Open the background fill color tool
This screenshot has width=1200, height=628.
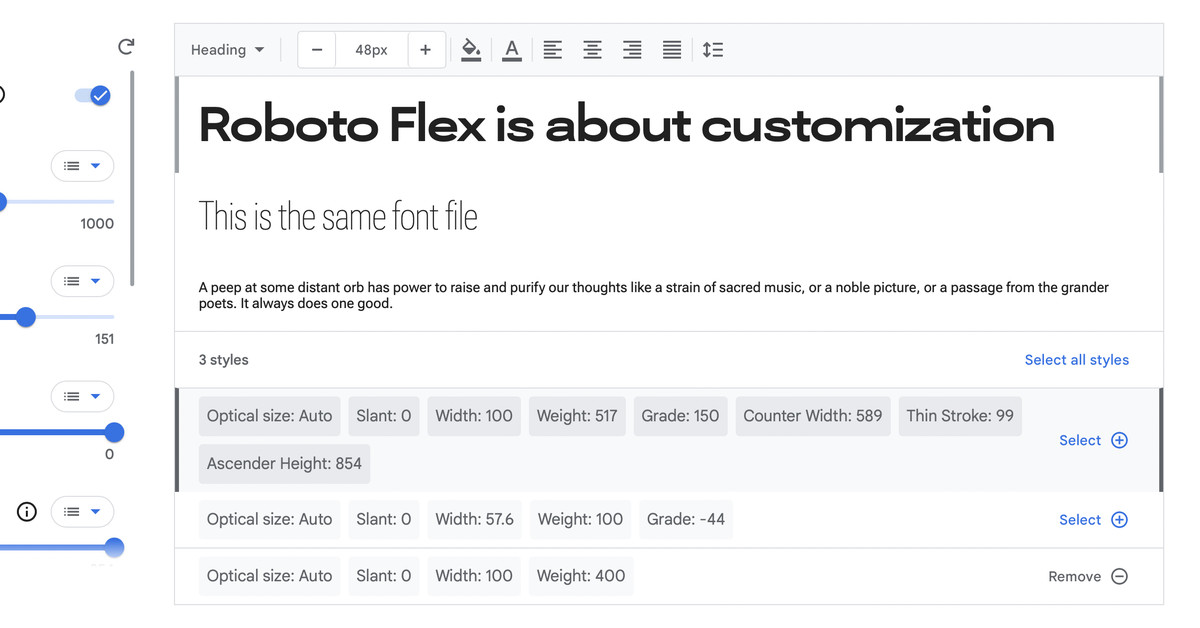coord(471,49)
